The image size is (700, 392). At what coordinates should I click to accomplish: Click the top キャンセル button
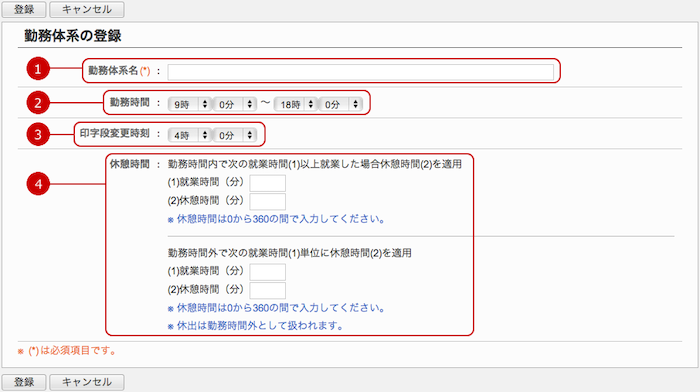87,9
